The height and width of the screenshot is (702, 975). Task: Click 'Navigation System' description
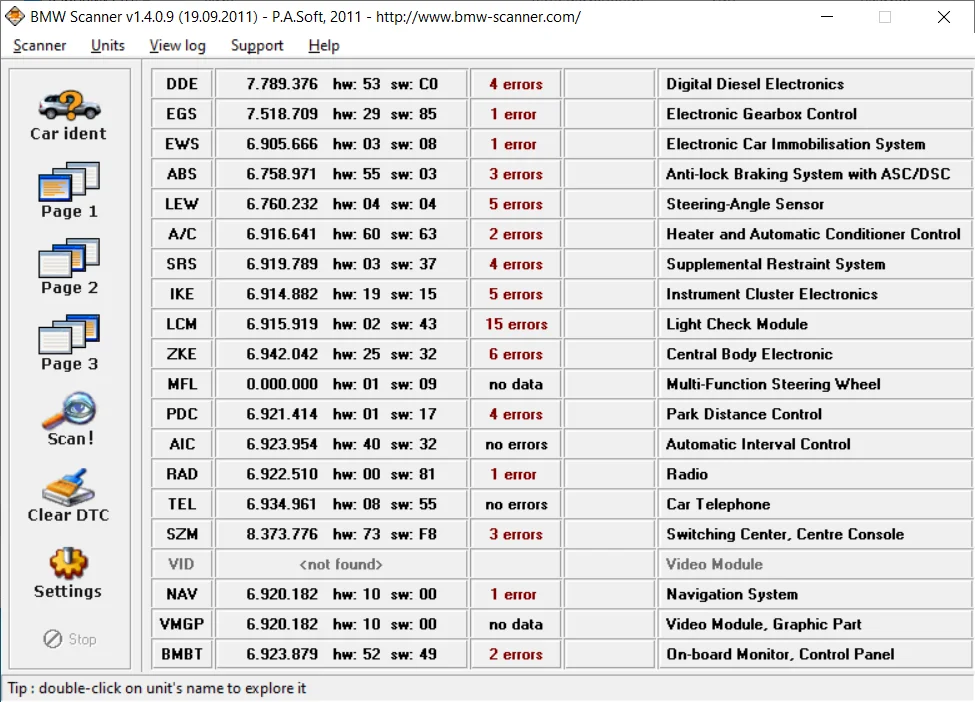pos(732,594)
